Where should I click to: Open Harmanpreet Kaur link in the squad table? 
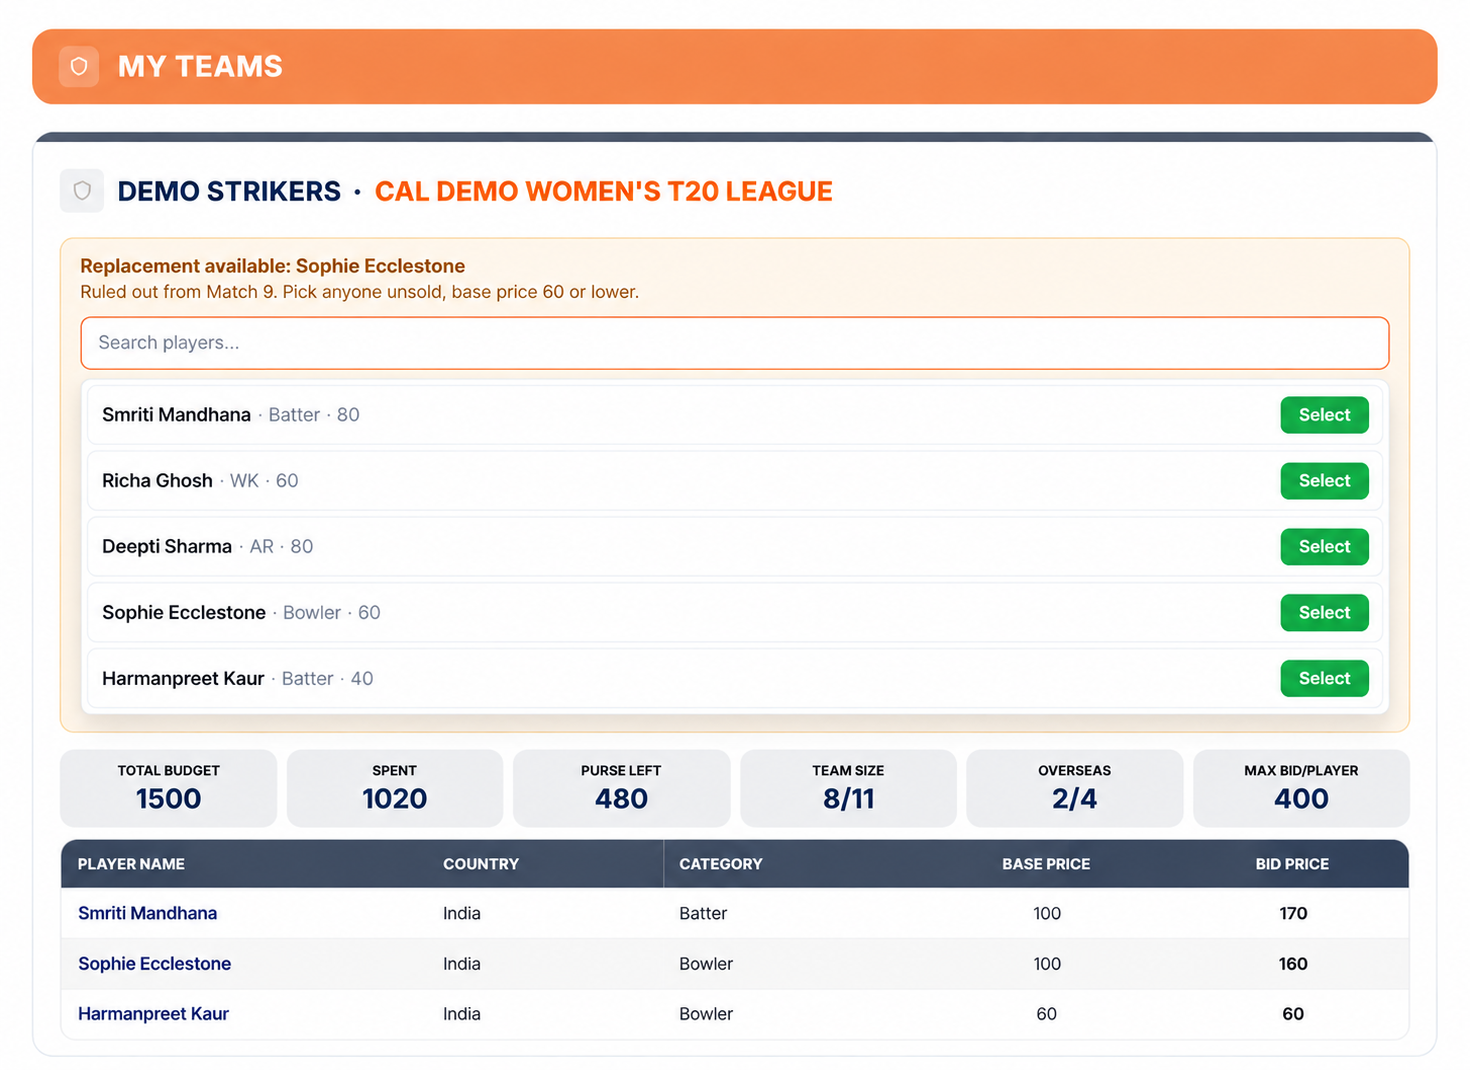coord(153,1014)
